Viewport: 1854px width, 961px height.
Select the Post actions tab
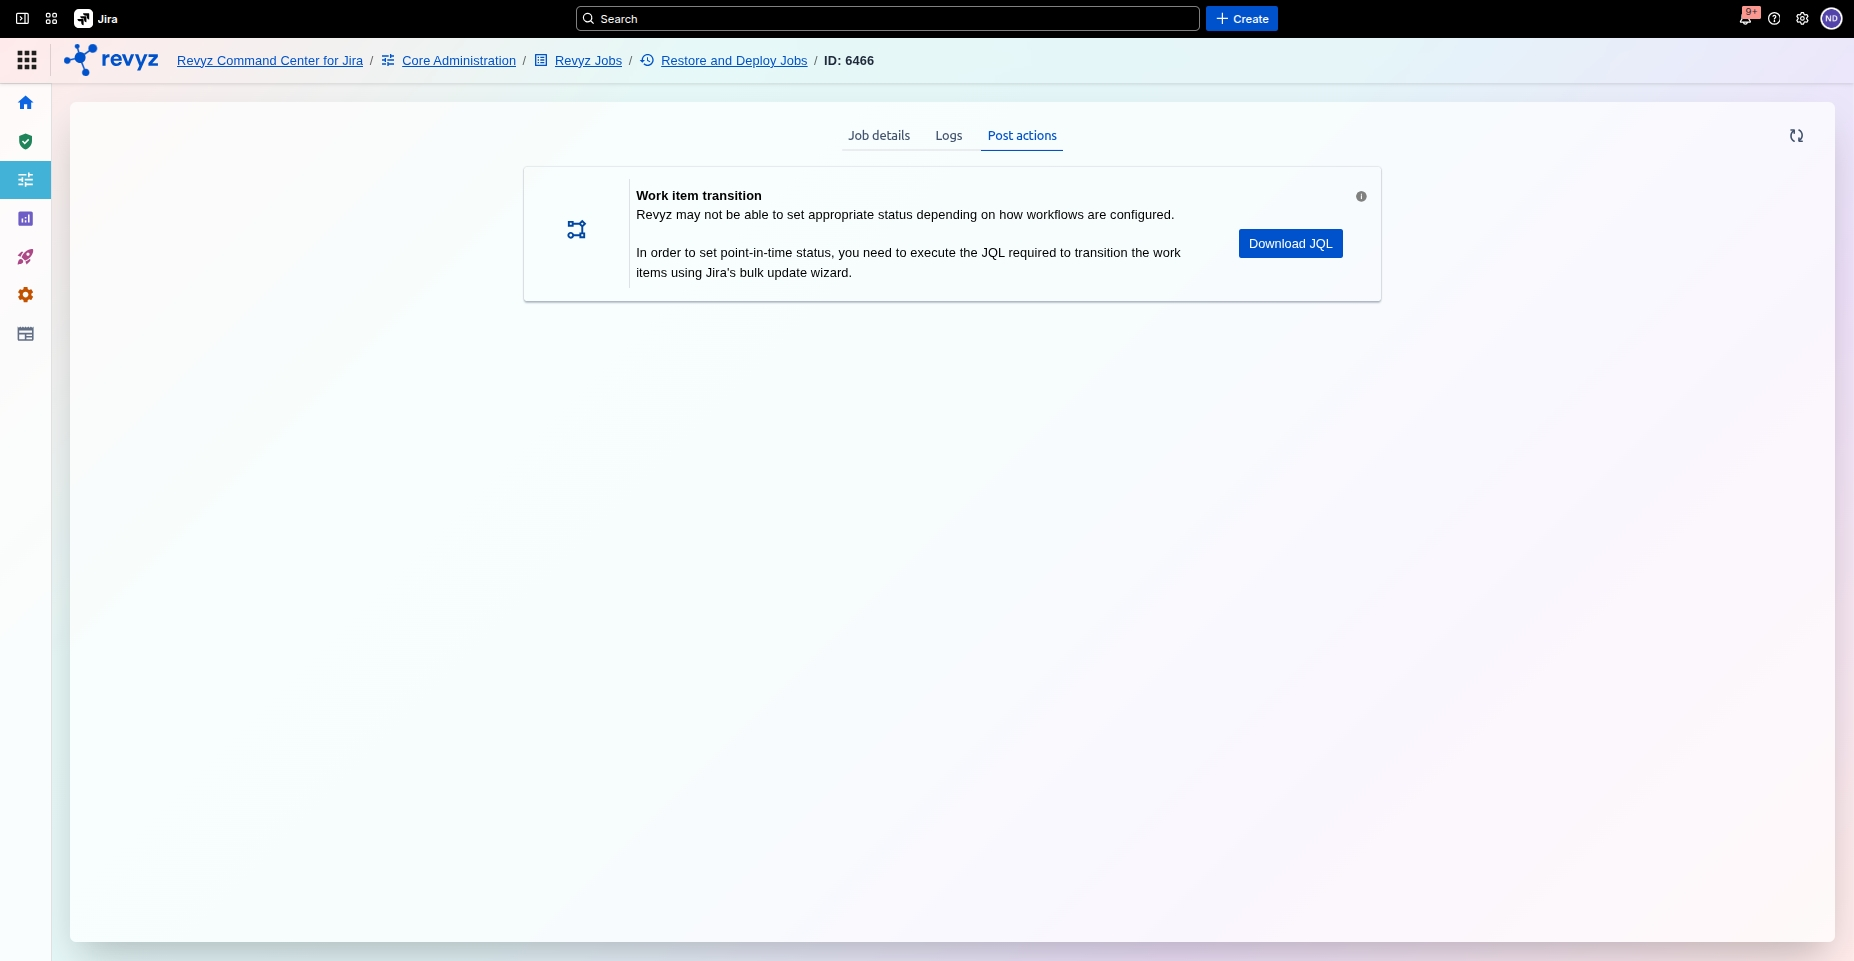[x=1022, y=136]
